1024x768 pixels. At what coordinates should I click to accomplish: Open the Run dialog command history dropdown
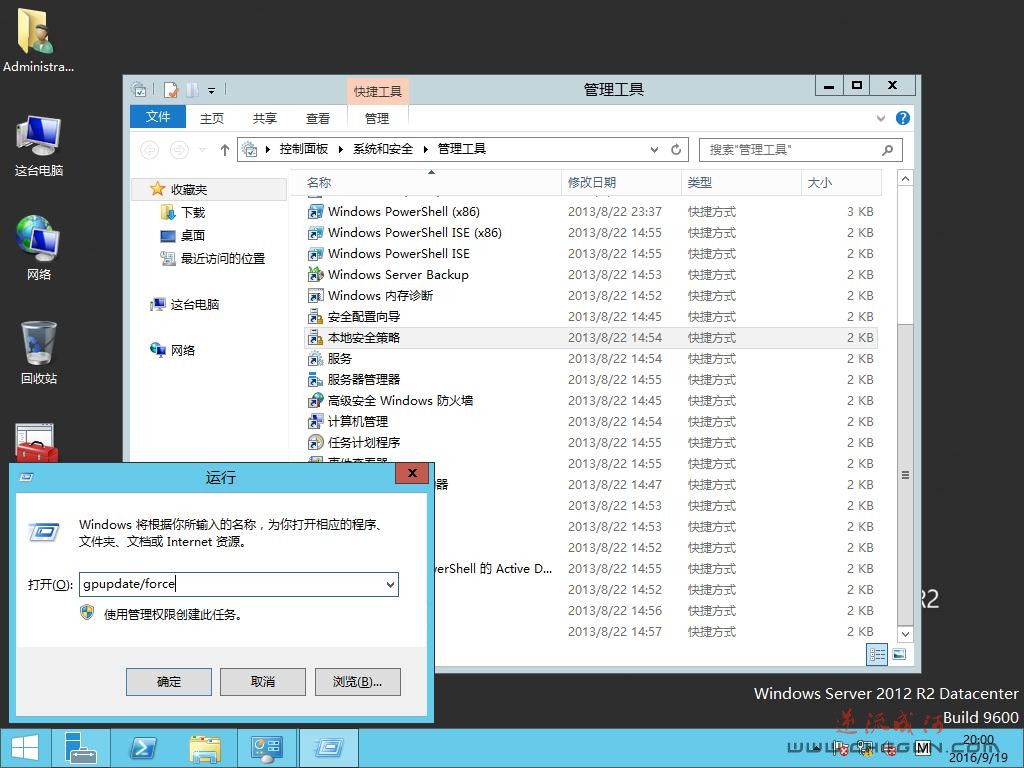coord(391,584)
